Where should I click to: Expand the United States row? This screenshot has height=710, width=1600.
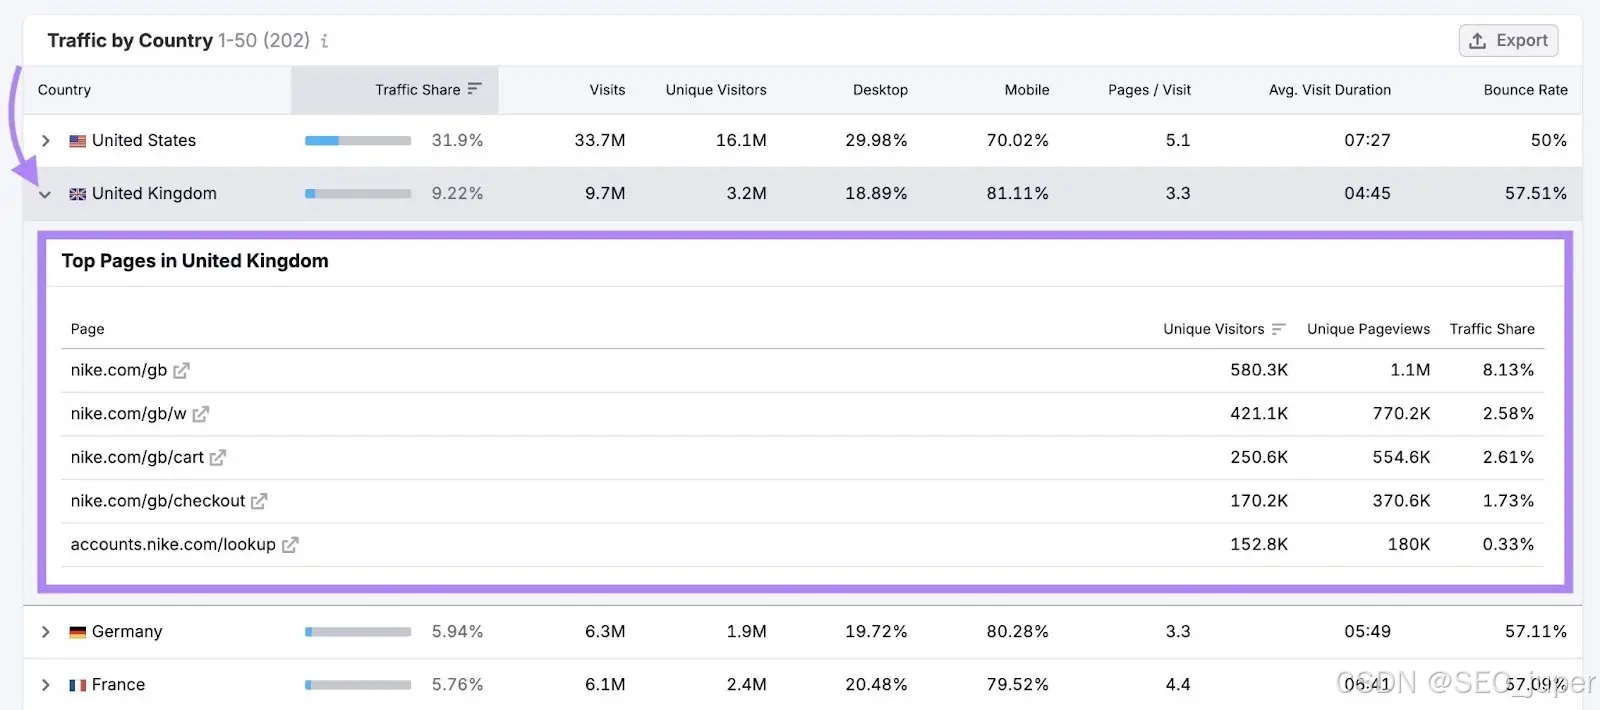(x=45, y=141)
